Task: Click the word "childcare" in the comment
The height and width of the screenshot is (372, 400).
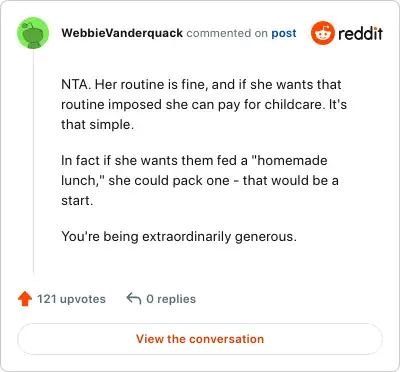Action: coord(295,105)
